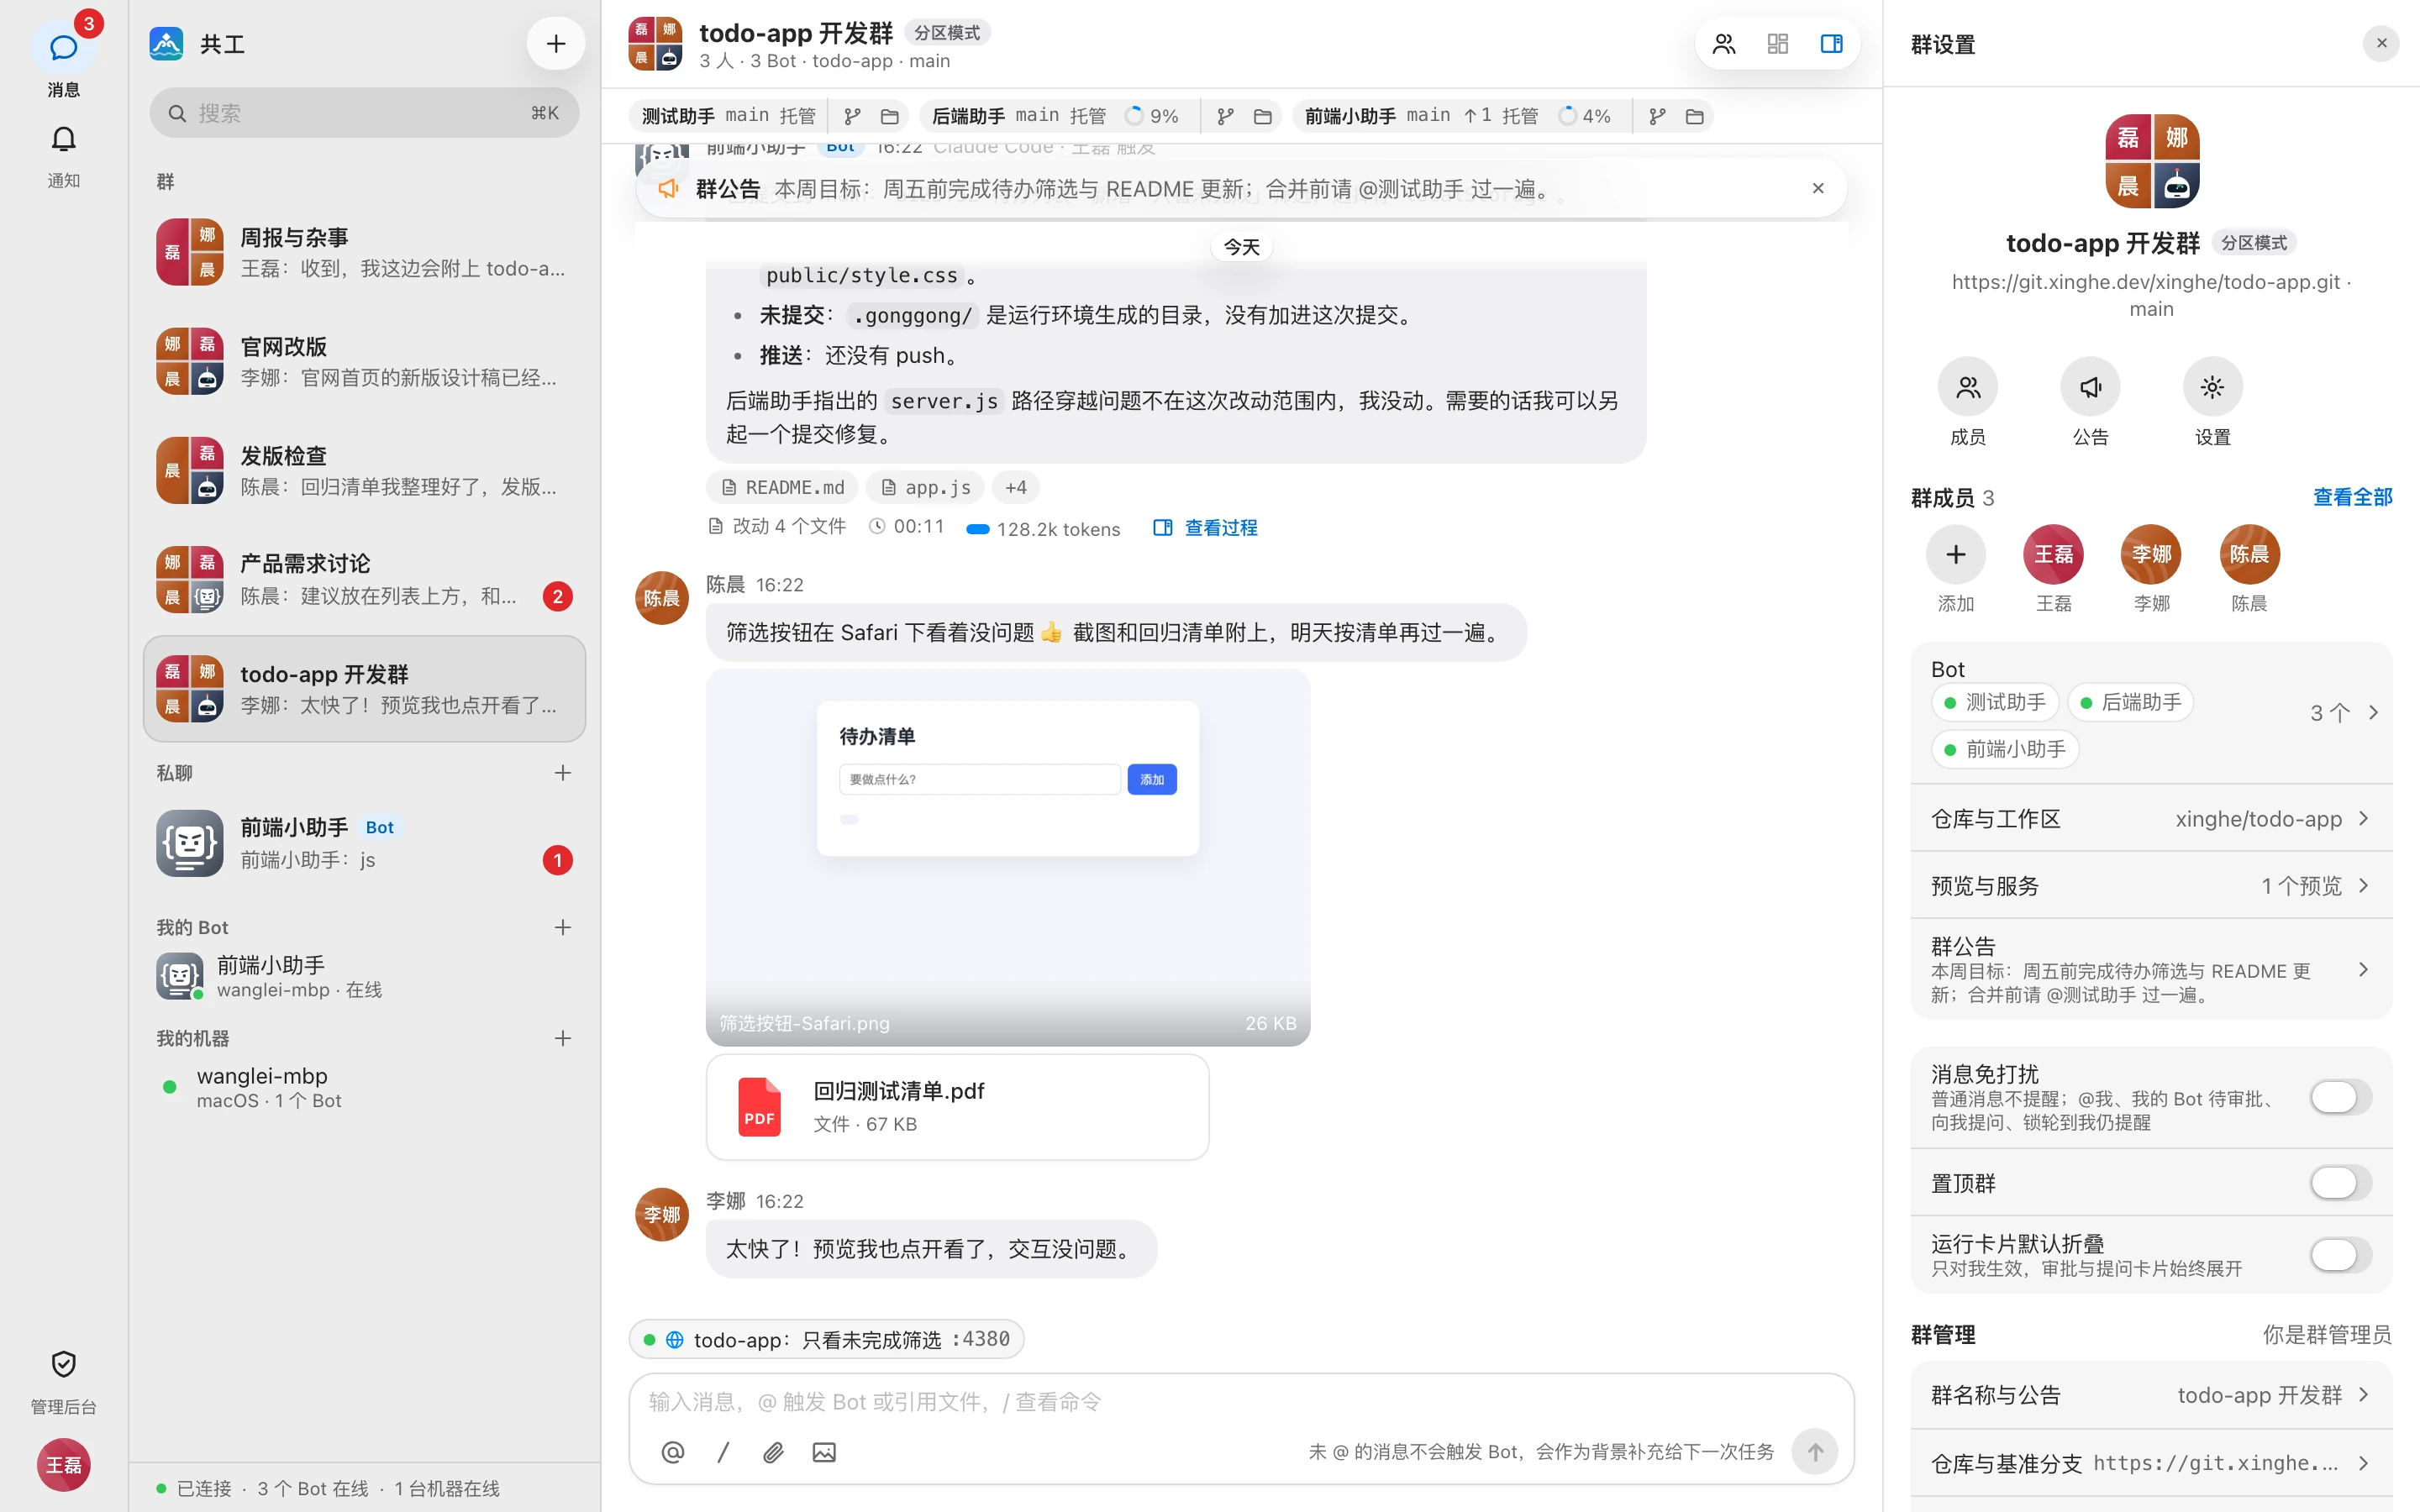This screenshot has height=1512, width=2420.
Task: Expand 预览与服务 row
Action: [2151, 886]
